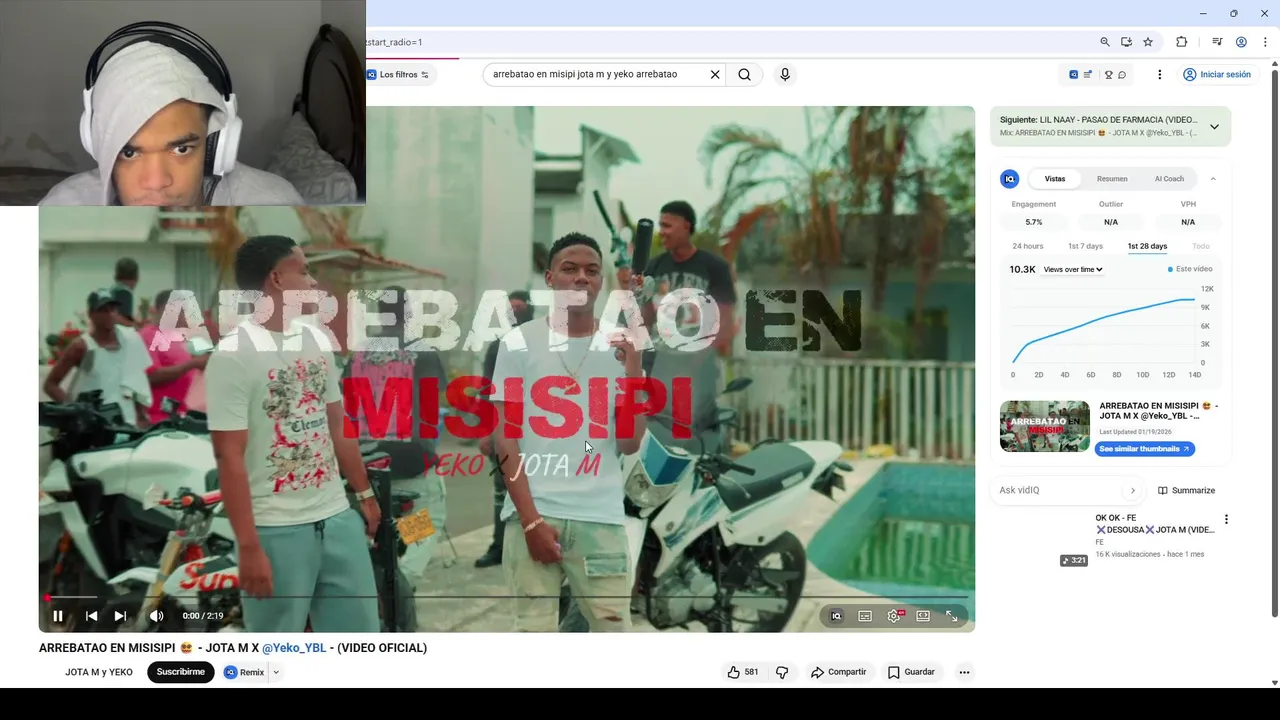Click the 5.7% engagement value
The width and height of the screenshot is (1280, 720).
[1034, 222]
